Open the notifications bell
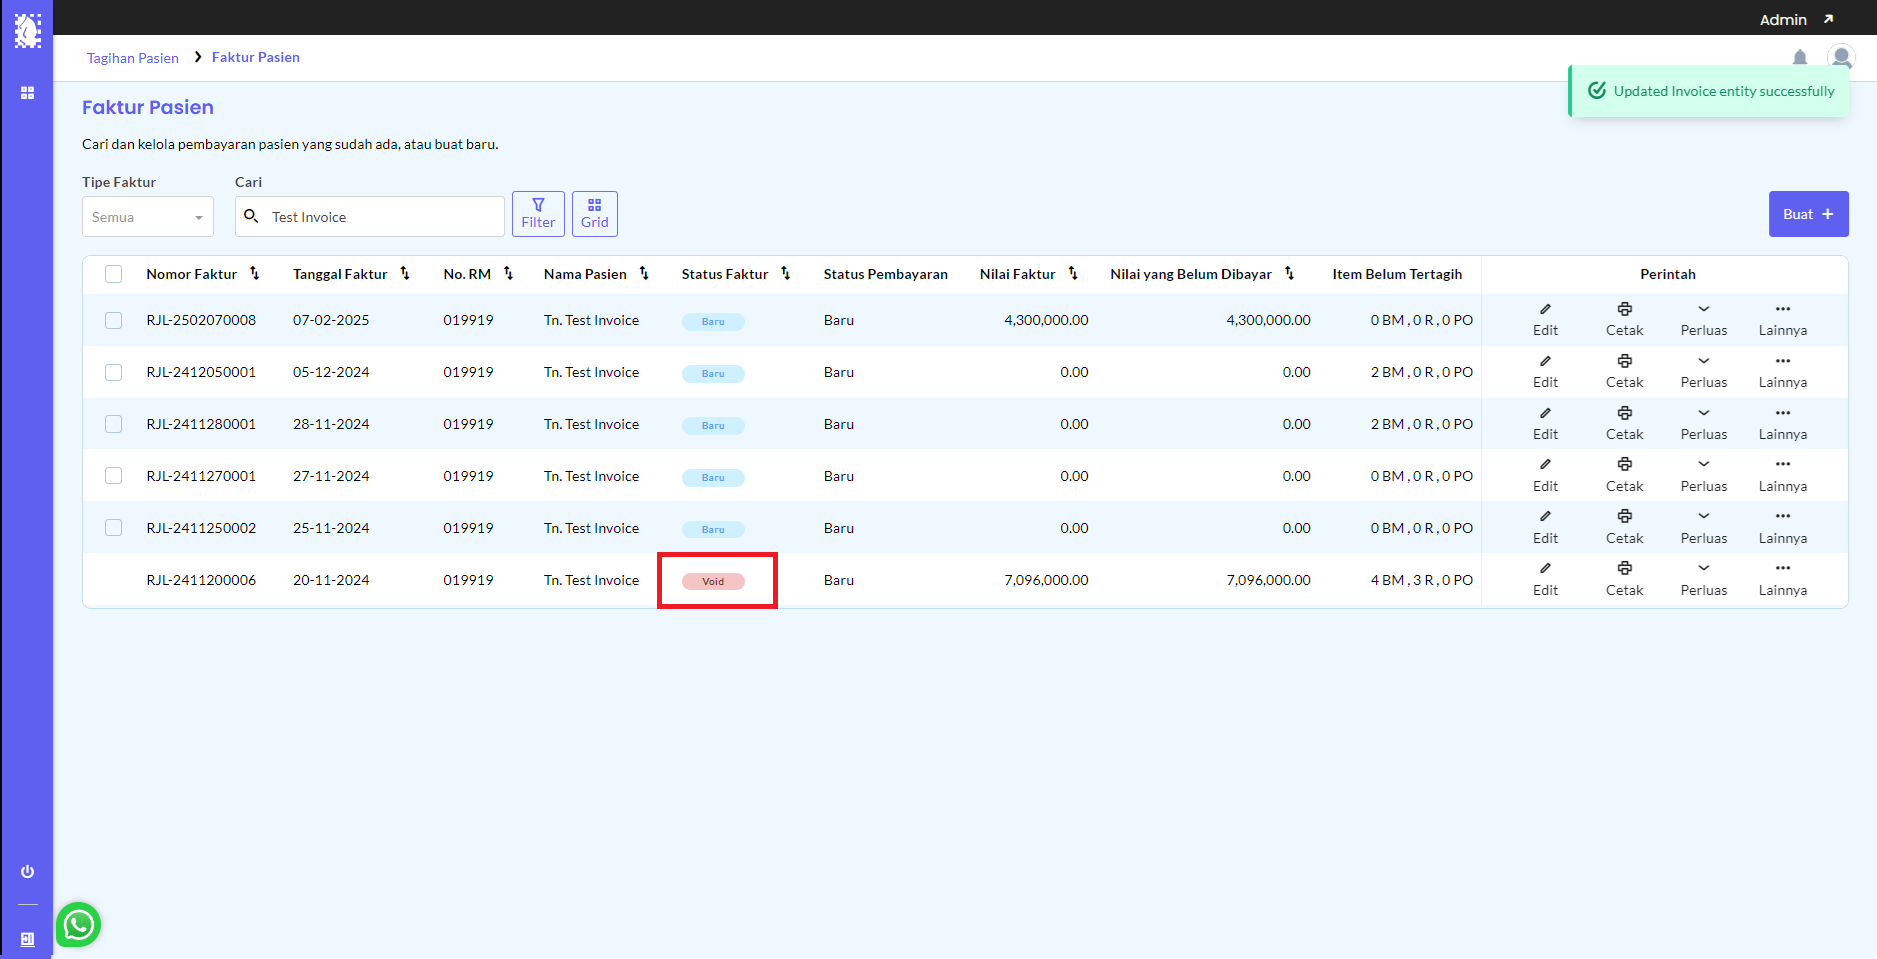This screenshot has width=1877, height=959. (x=1800, y=58)
